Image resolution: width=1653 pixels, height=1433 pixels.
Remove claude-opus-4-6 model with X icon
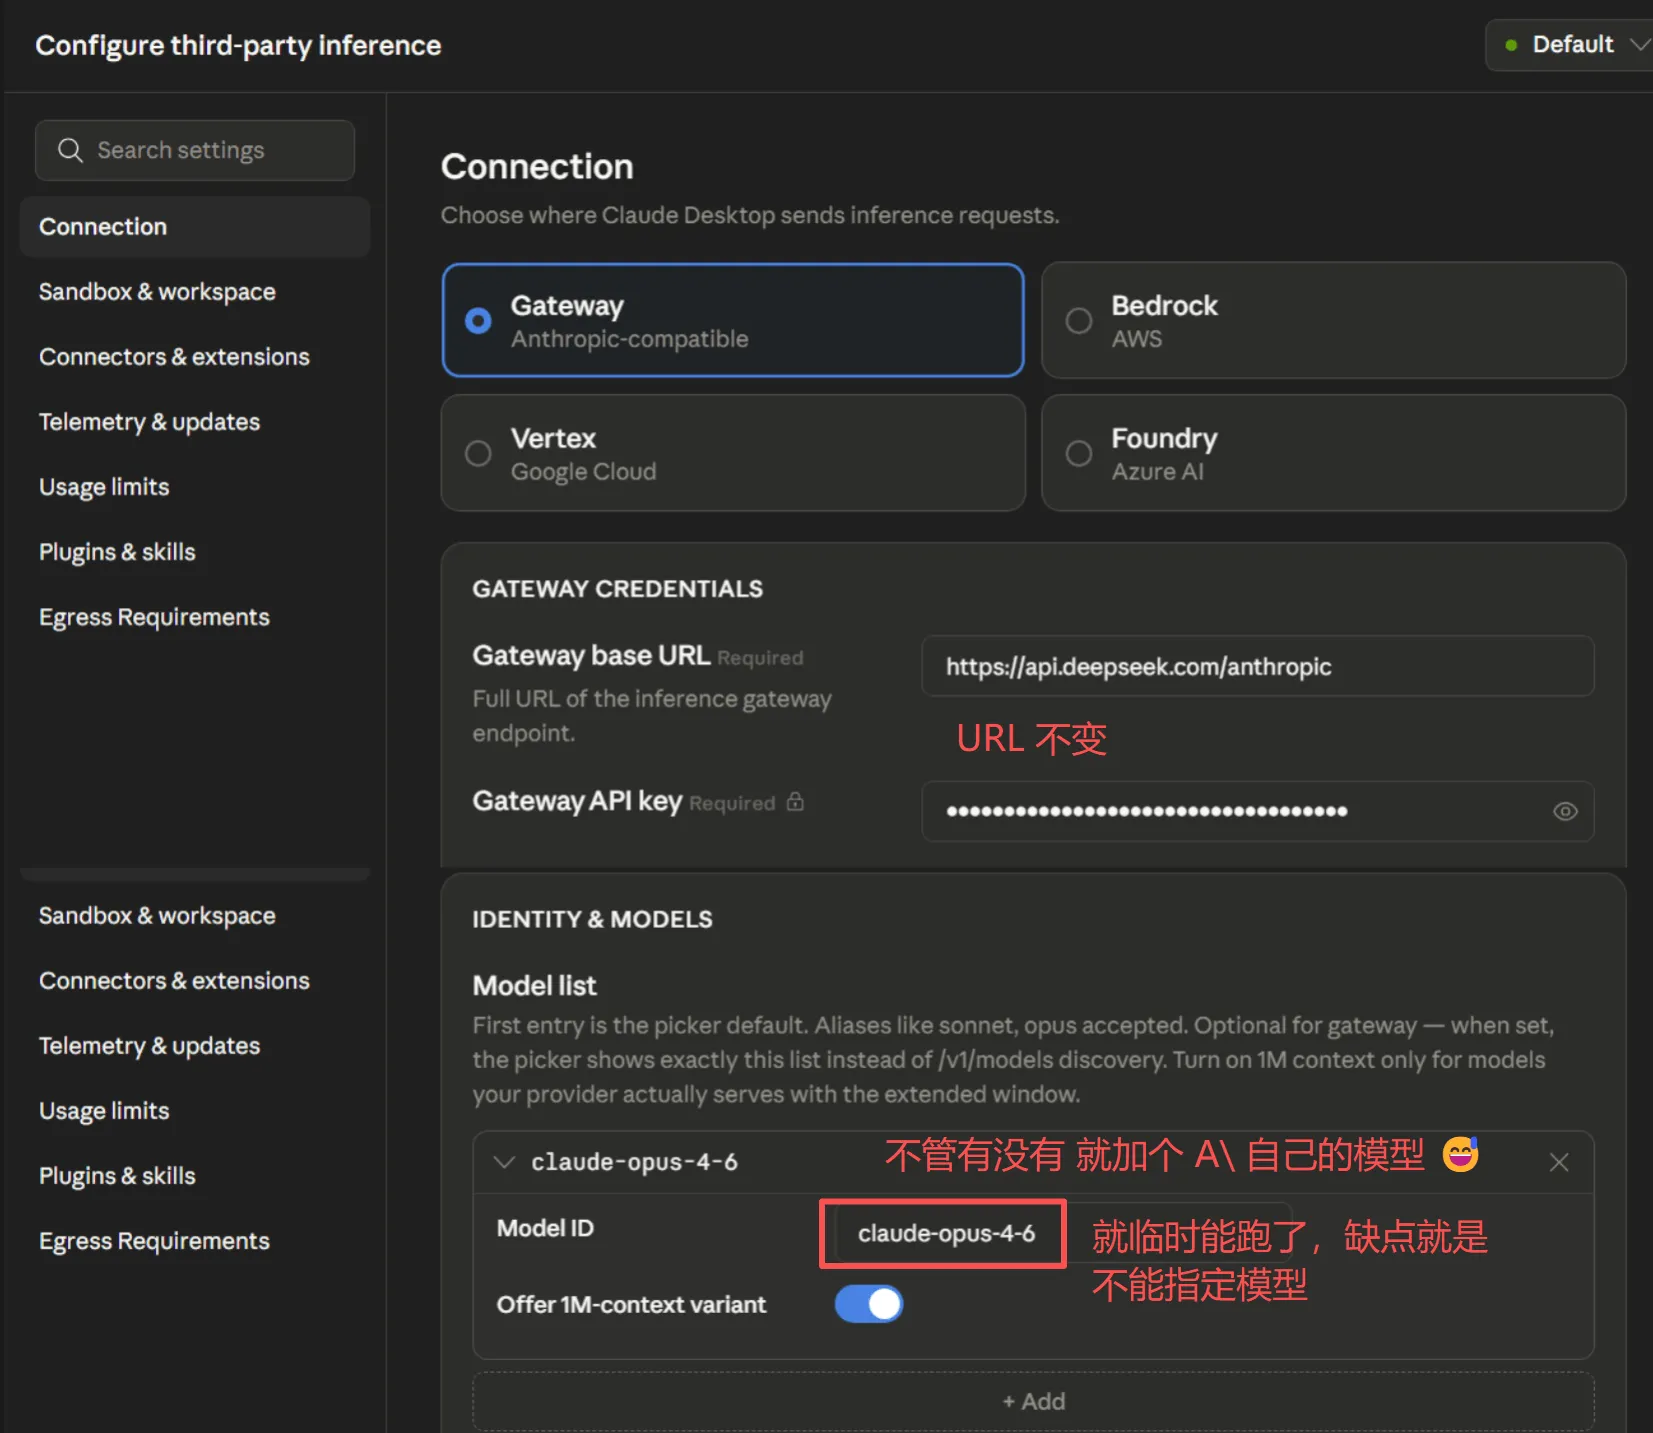click(x=1558, y=1162)
